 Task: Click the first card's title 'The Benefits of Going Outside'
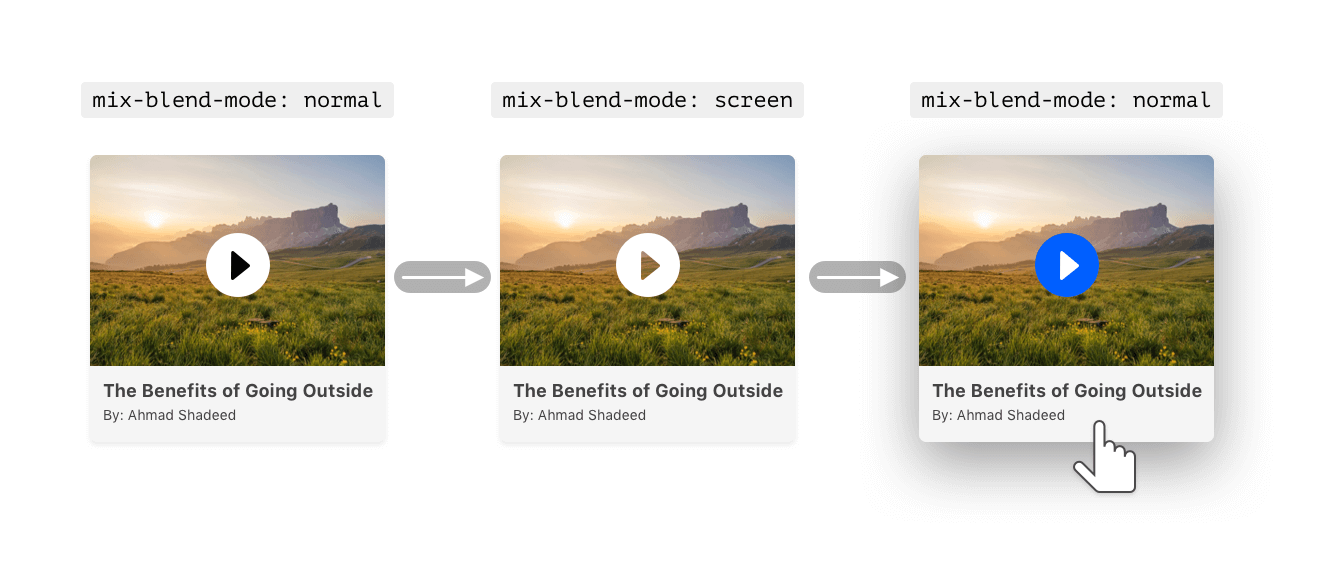238,391
